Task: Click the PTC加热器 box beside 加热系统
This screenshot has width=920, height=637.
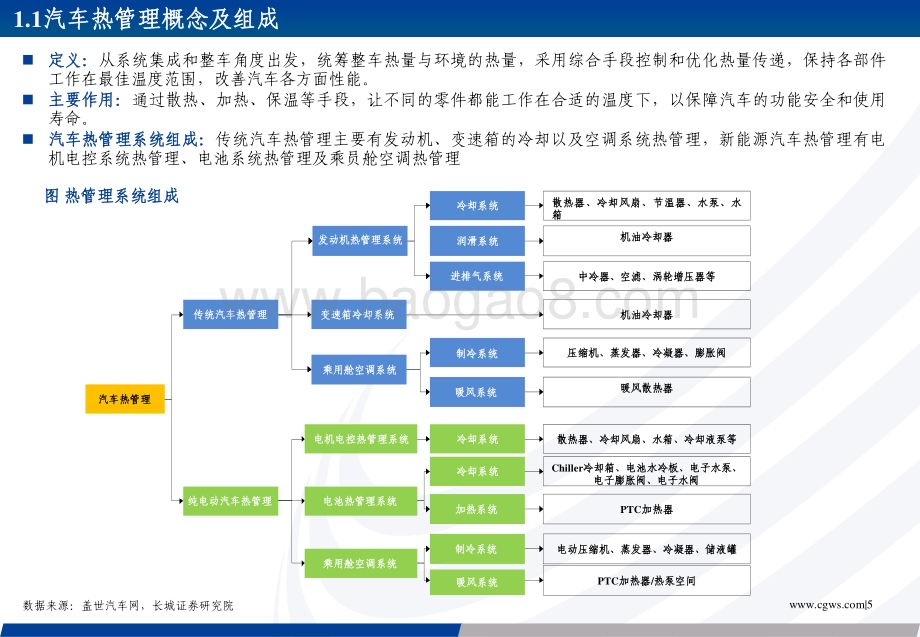Action: (x=647, y=509)
